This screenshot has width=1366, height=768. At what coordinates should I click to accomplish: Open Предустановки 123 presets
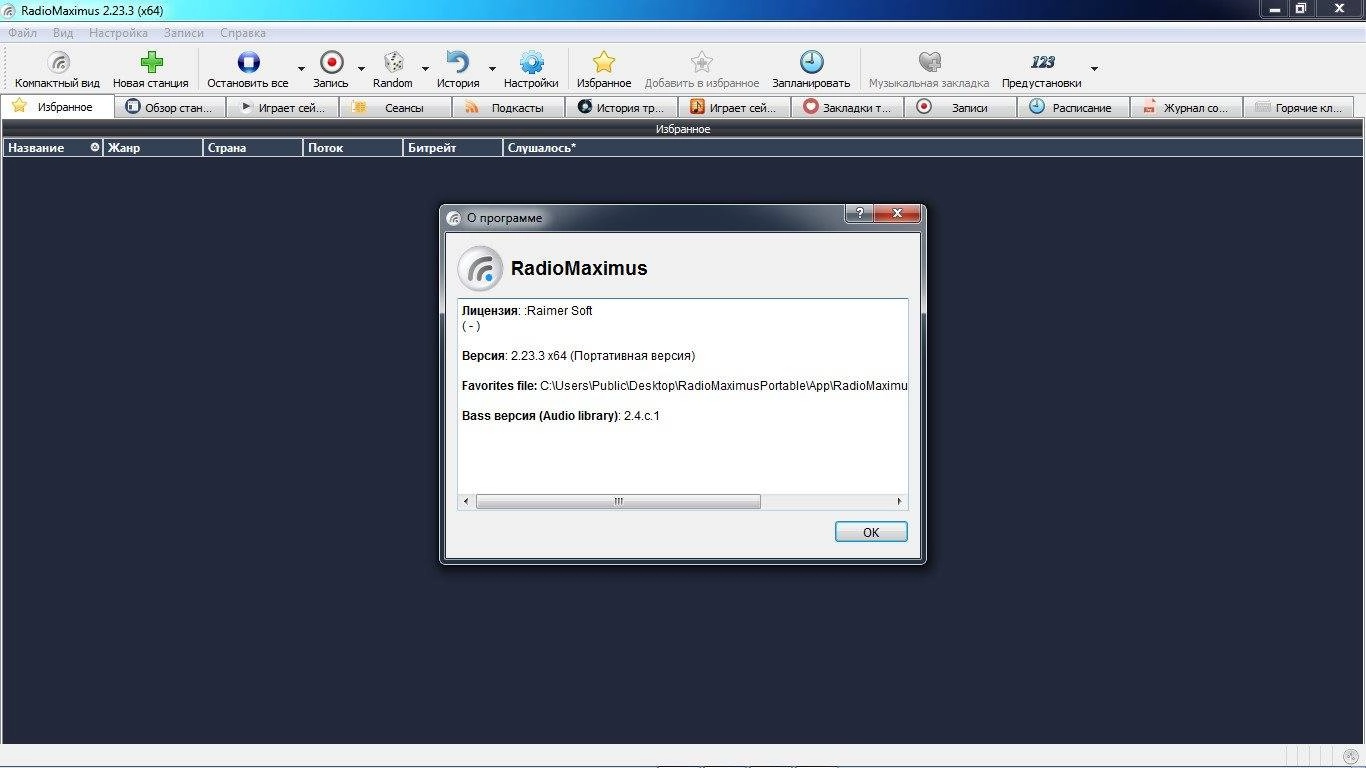coord(1042,70)
